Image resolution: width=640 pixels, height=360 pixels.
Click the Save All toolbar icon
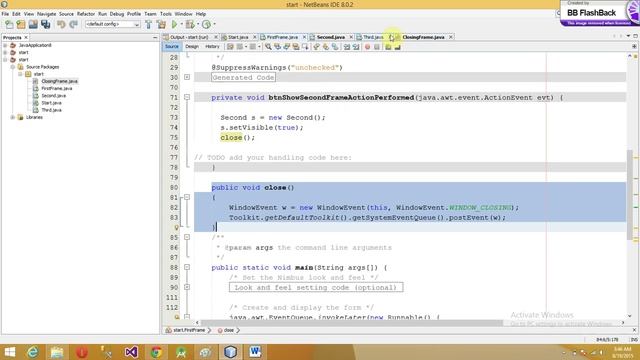click(x=45, y=24)
